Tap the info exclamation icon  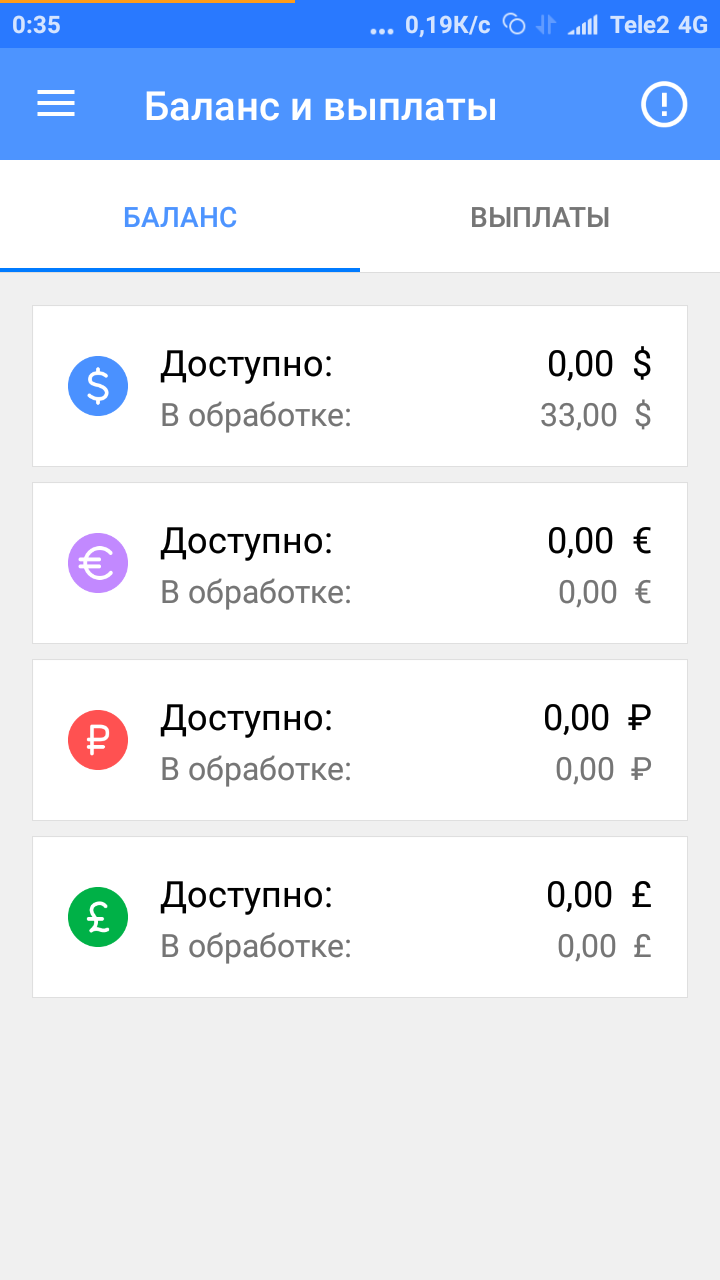coord(664,104)
